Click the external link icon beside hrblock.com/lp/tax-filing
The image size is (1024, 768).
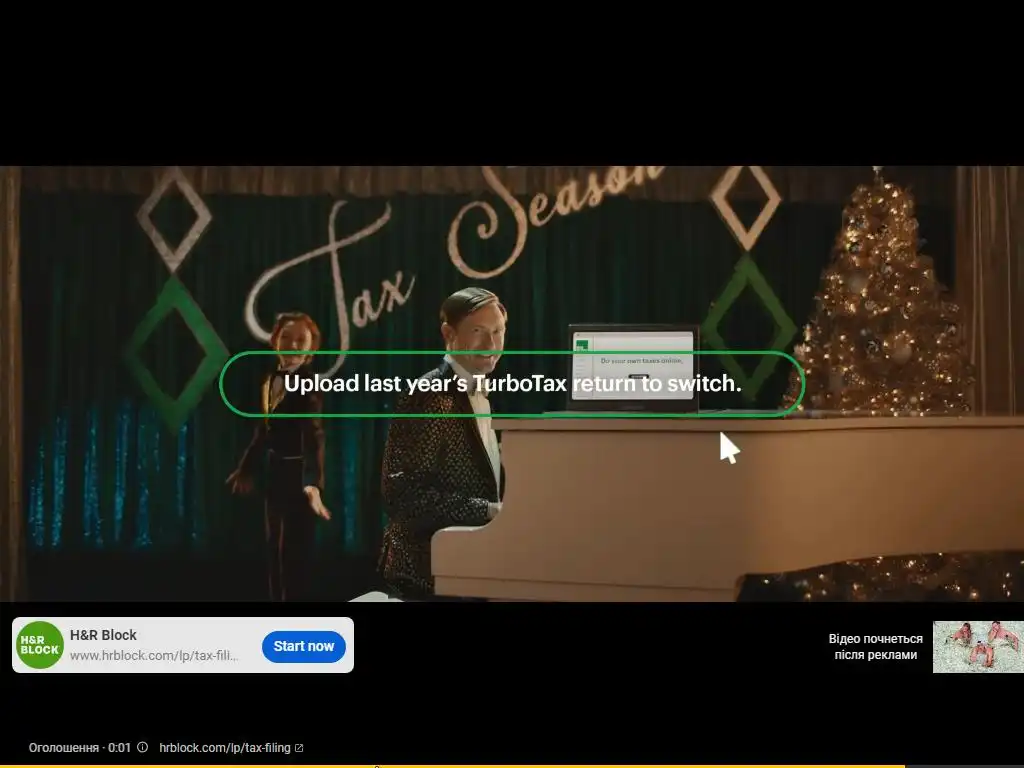point(299,748)
